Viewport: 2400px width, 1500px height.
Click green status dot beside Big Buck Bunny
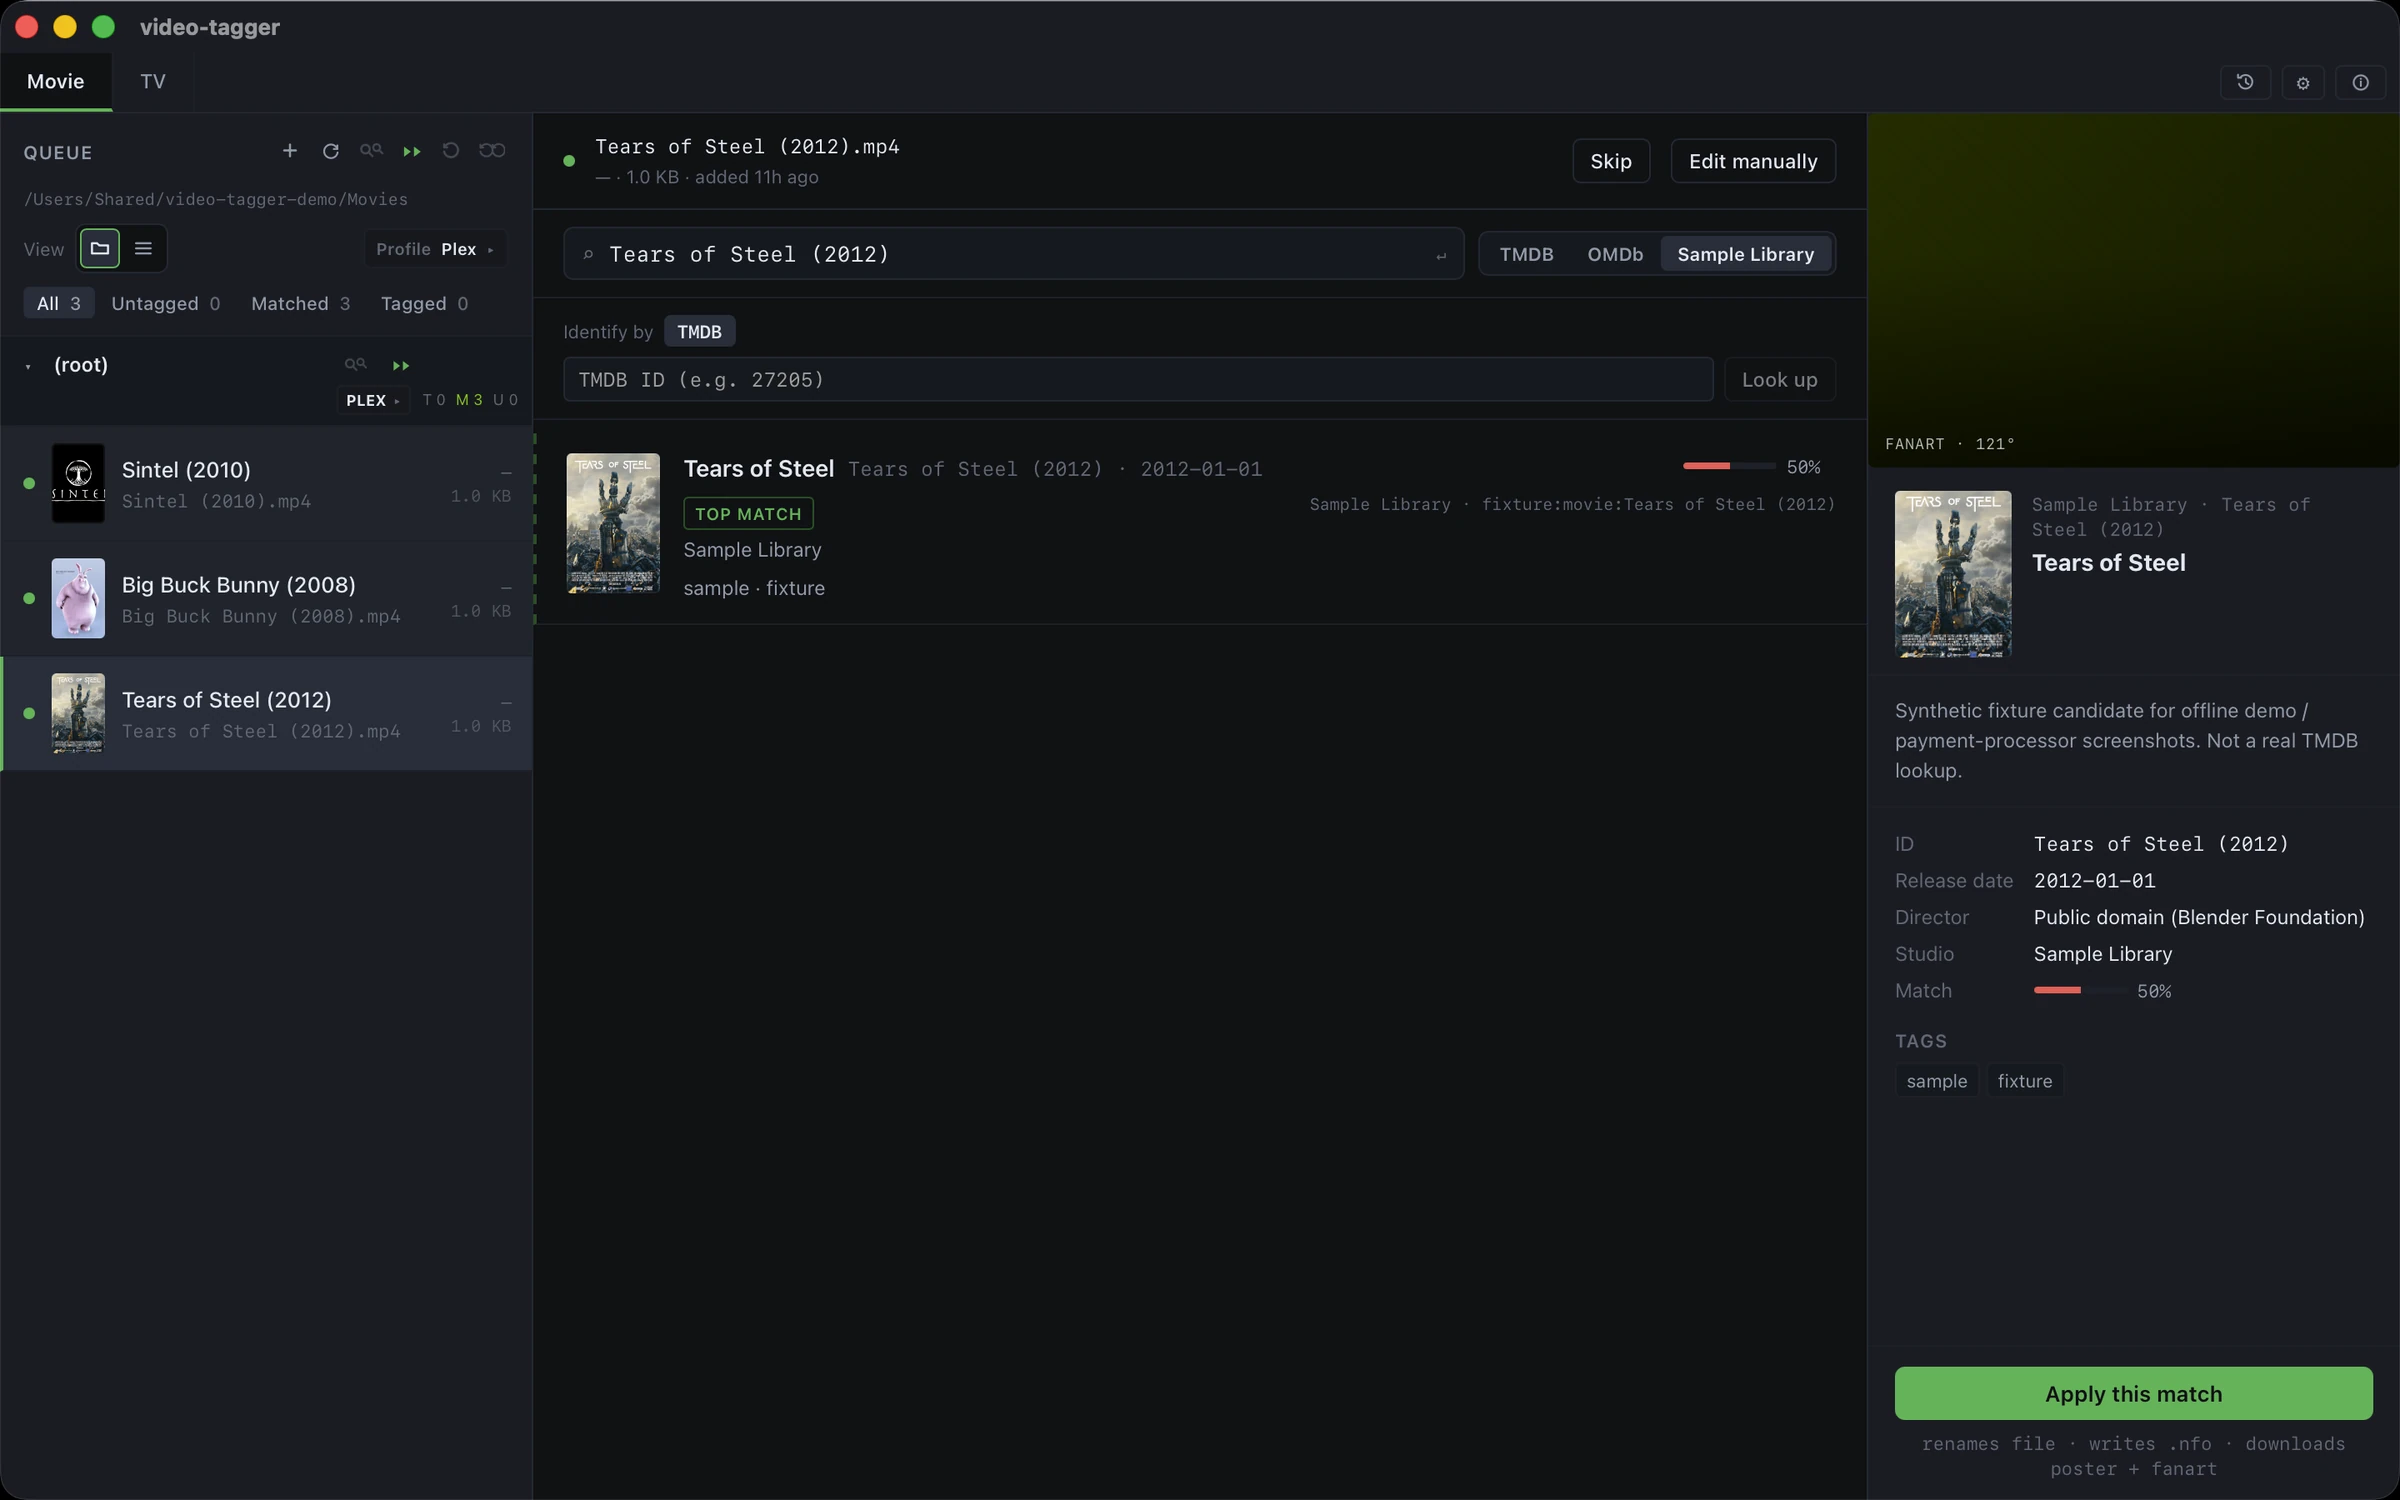point(29,598)
